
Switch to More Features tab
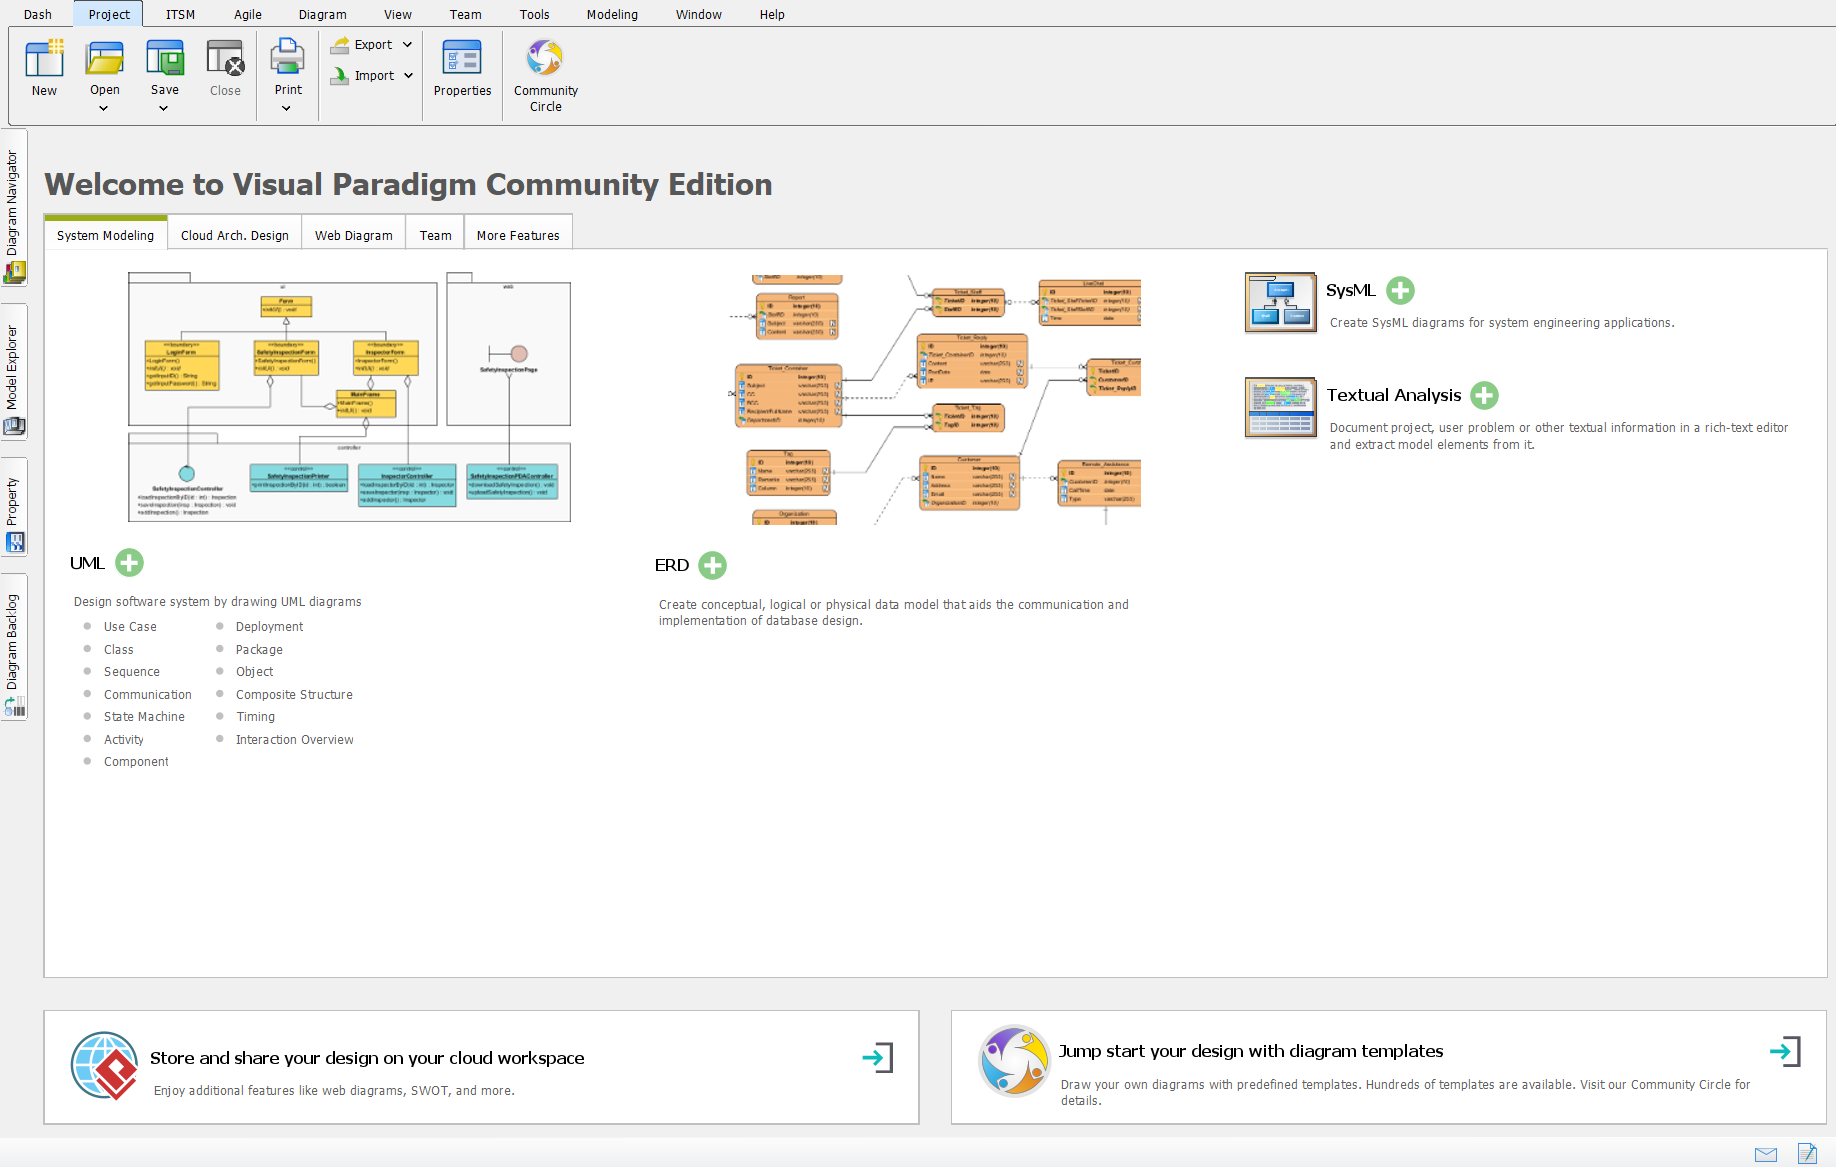coord(518,235)
